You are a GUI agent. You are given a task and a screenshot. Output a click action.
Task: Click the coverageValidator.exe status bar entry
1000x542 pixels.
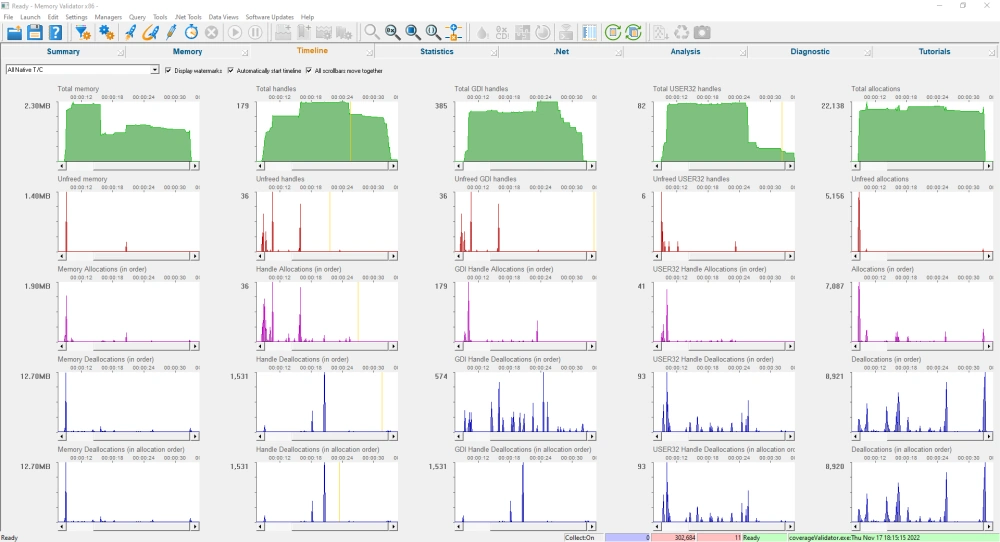[892, 538]
